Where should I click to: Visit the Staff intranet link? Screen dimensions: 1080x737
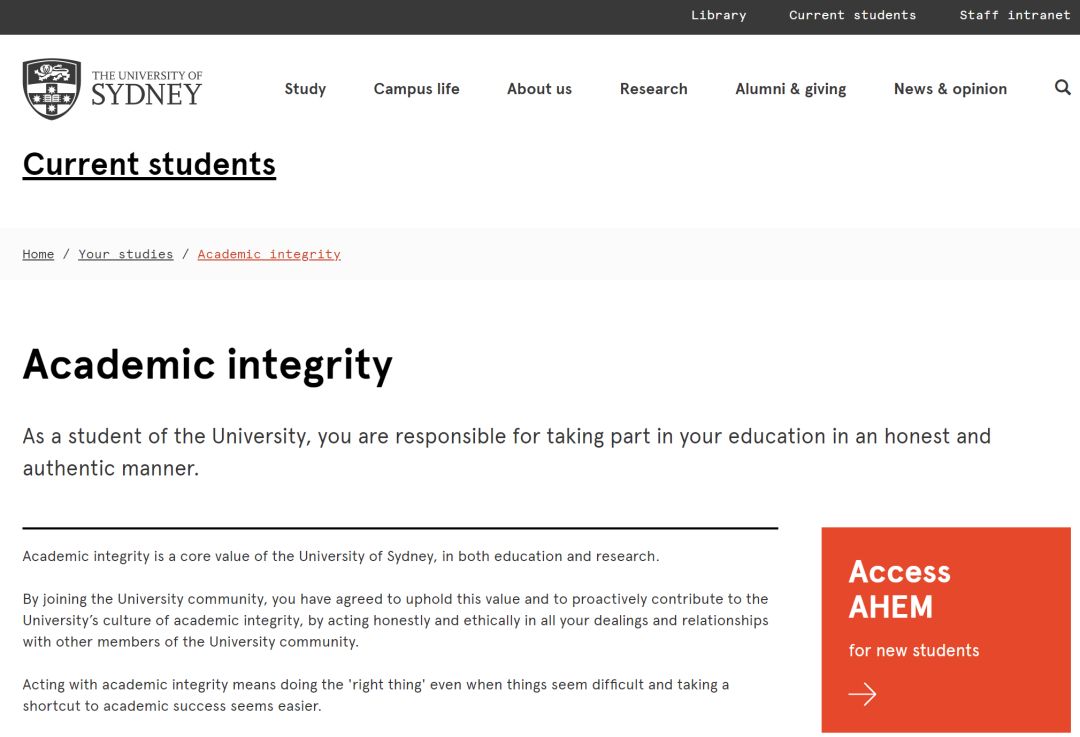(x=1014, y=15)
